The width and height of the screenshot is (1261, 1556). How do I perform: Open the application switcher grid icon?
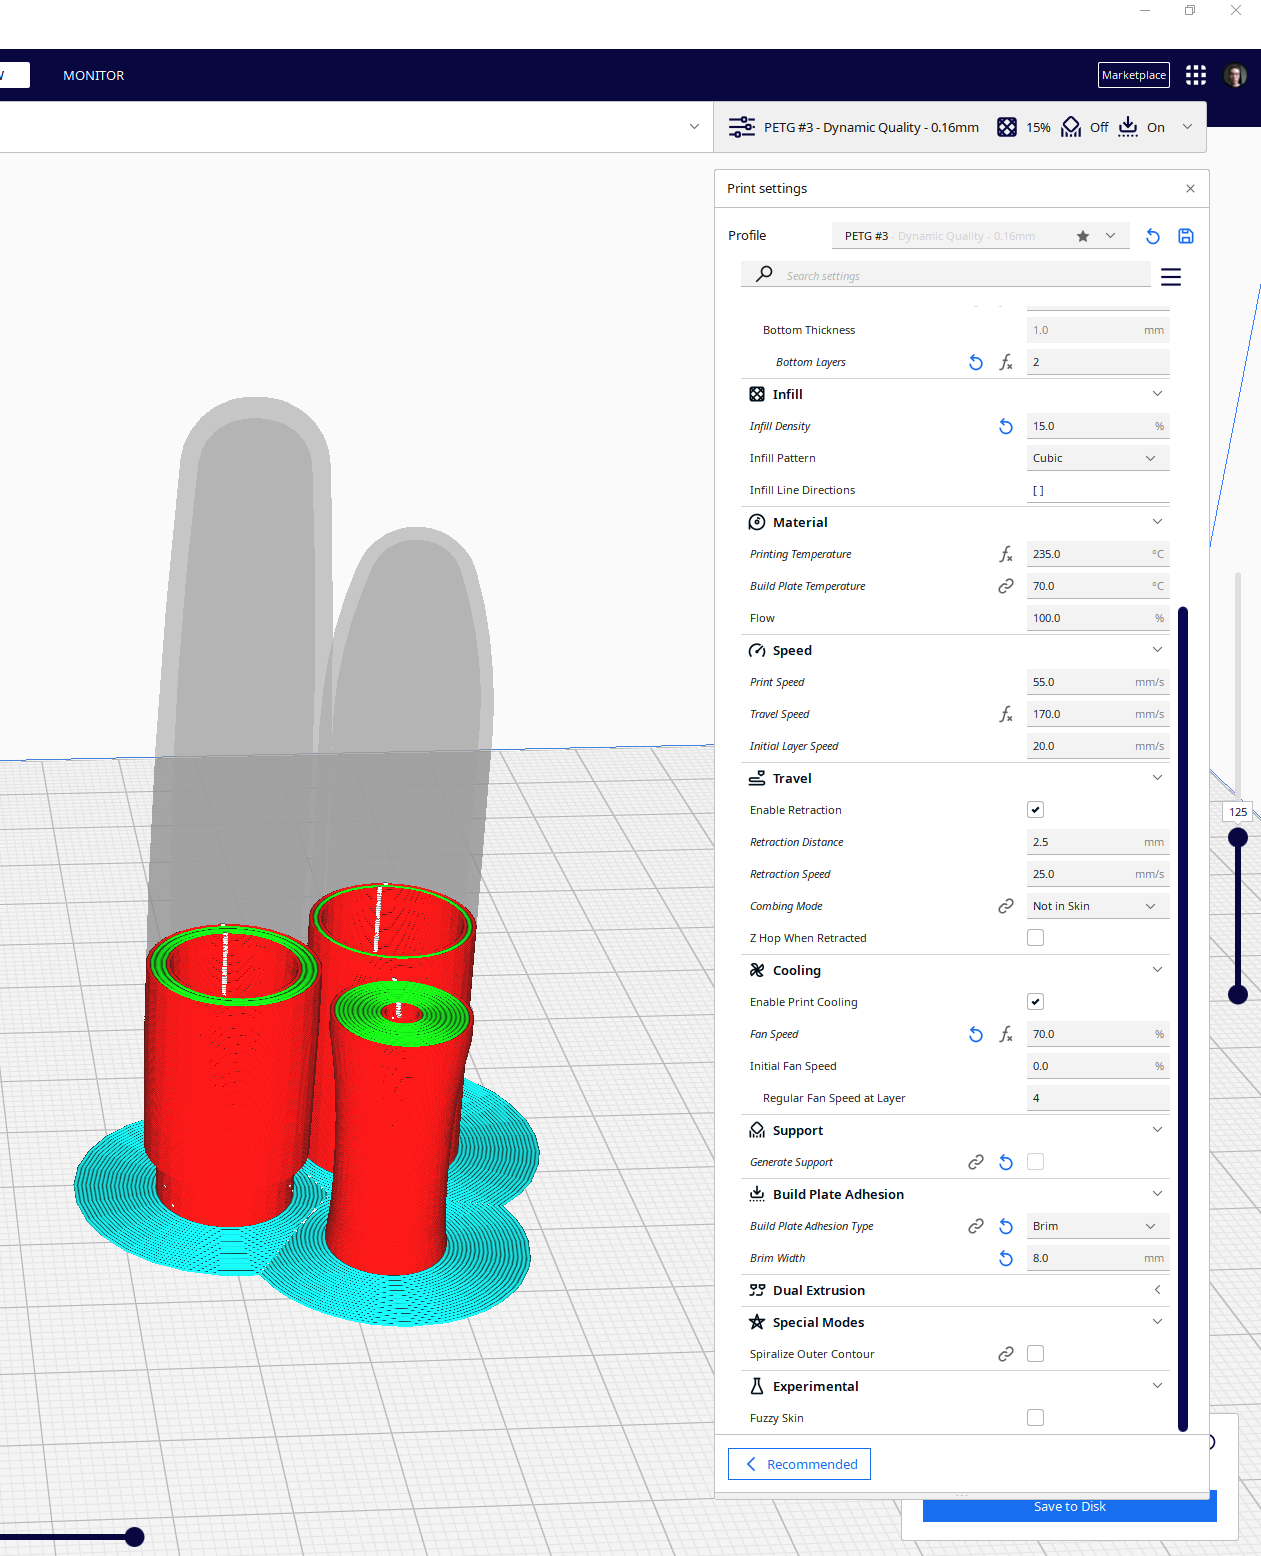point(1196,75)
